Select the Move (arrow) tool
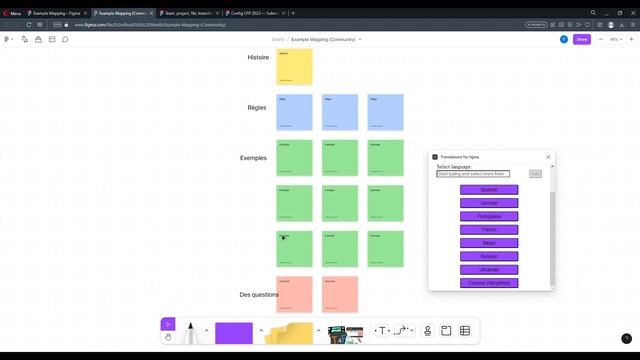 168,324
